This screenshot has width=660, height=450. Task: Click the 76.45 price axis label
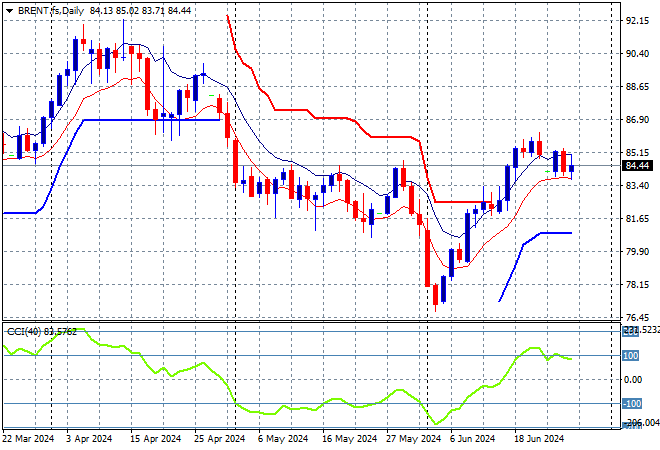click(637, 317)
